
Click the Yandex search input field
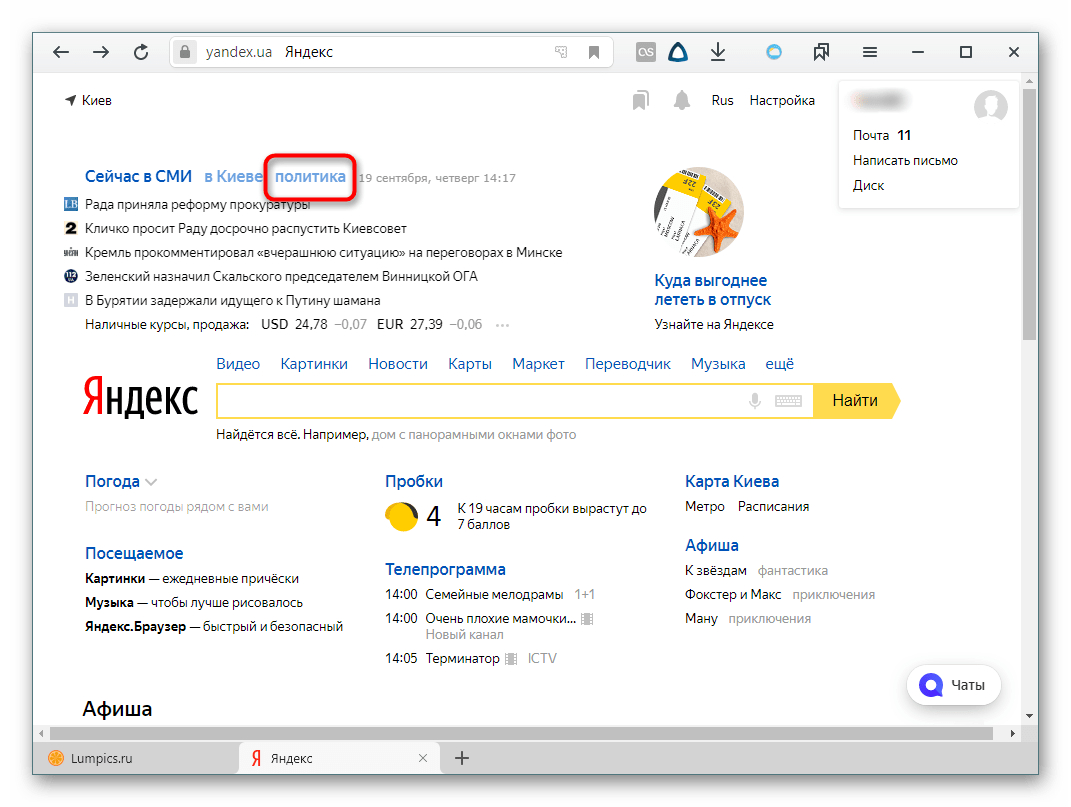(x=480, y=401)
